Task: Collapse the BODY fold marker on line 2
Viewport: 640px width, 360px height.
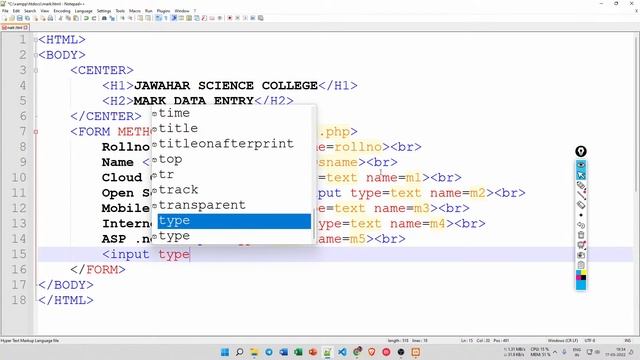Action: [x=36, y=55]
